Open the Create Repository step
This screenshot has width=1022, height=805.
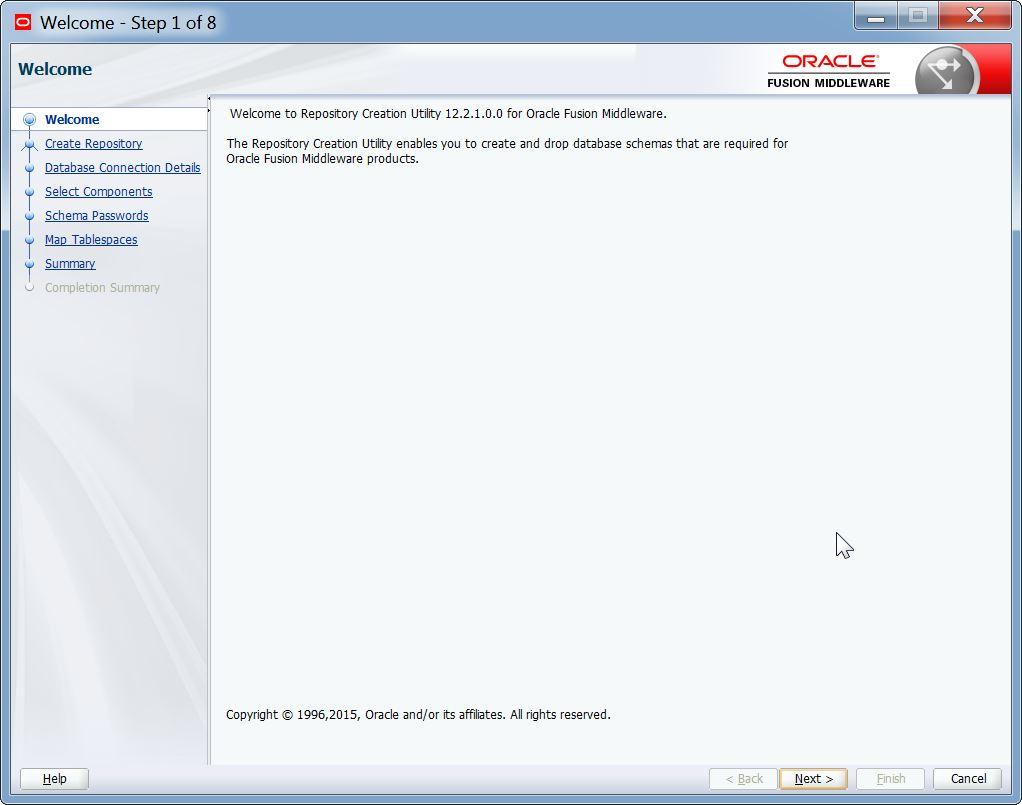pyautogui.click(x=93, y=143)
